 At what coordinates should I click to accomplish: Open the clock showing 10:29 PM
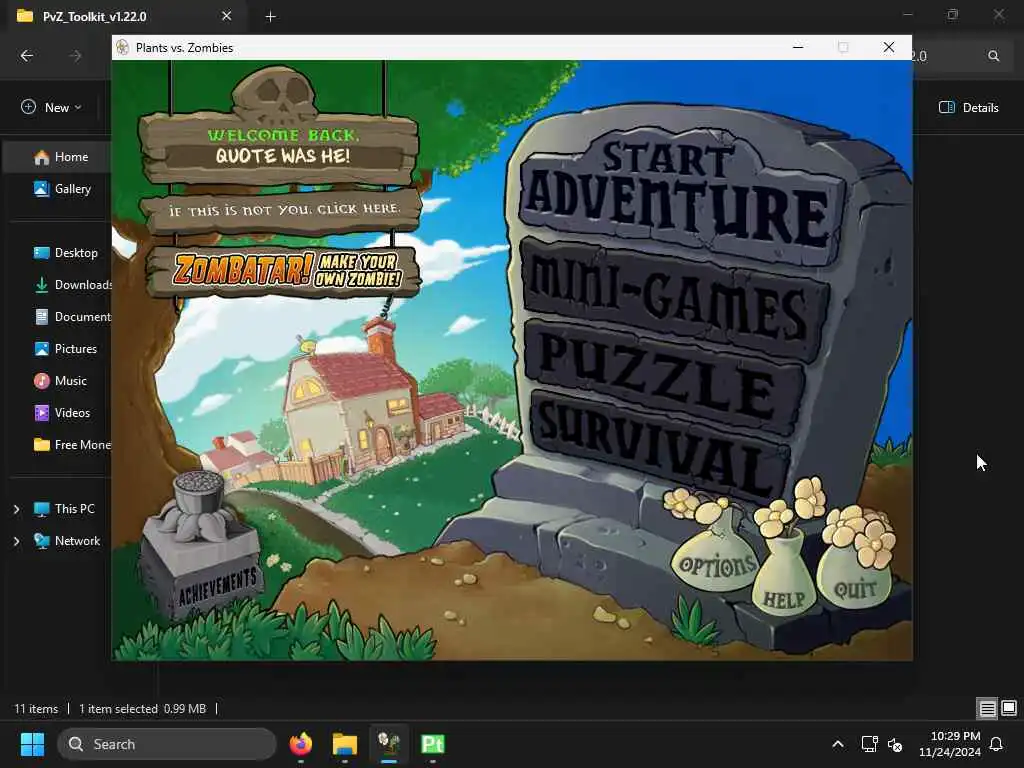coord(950,744)
